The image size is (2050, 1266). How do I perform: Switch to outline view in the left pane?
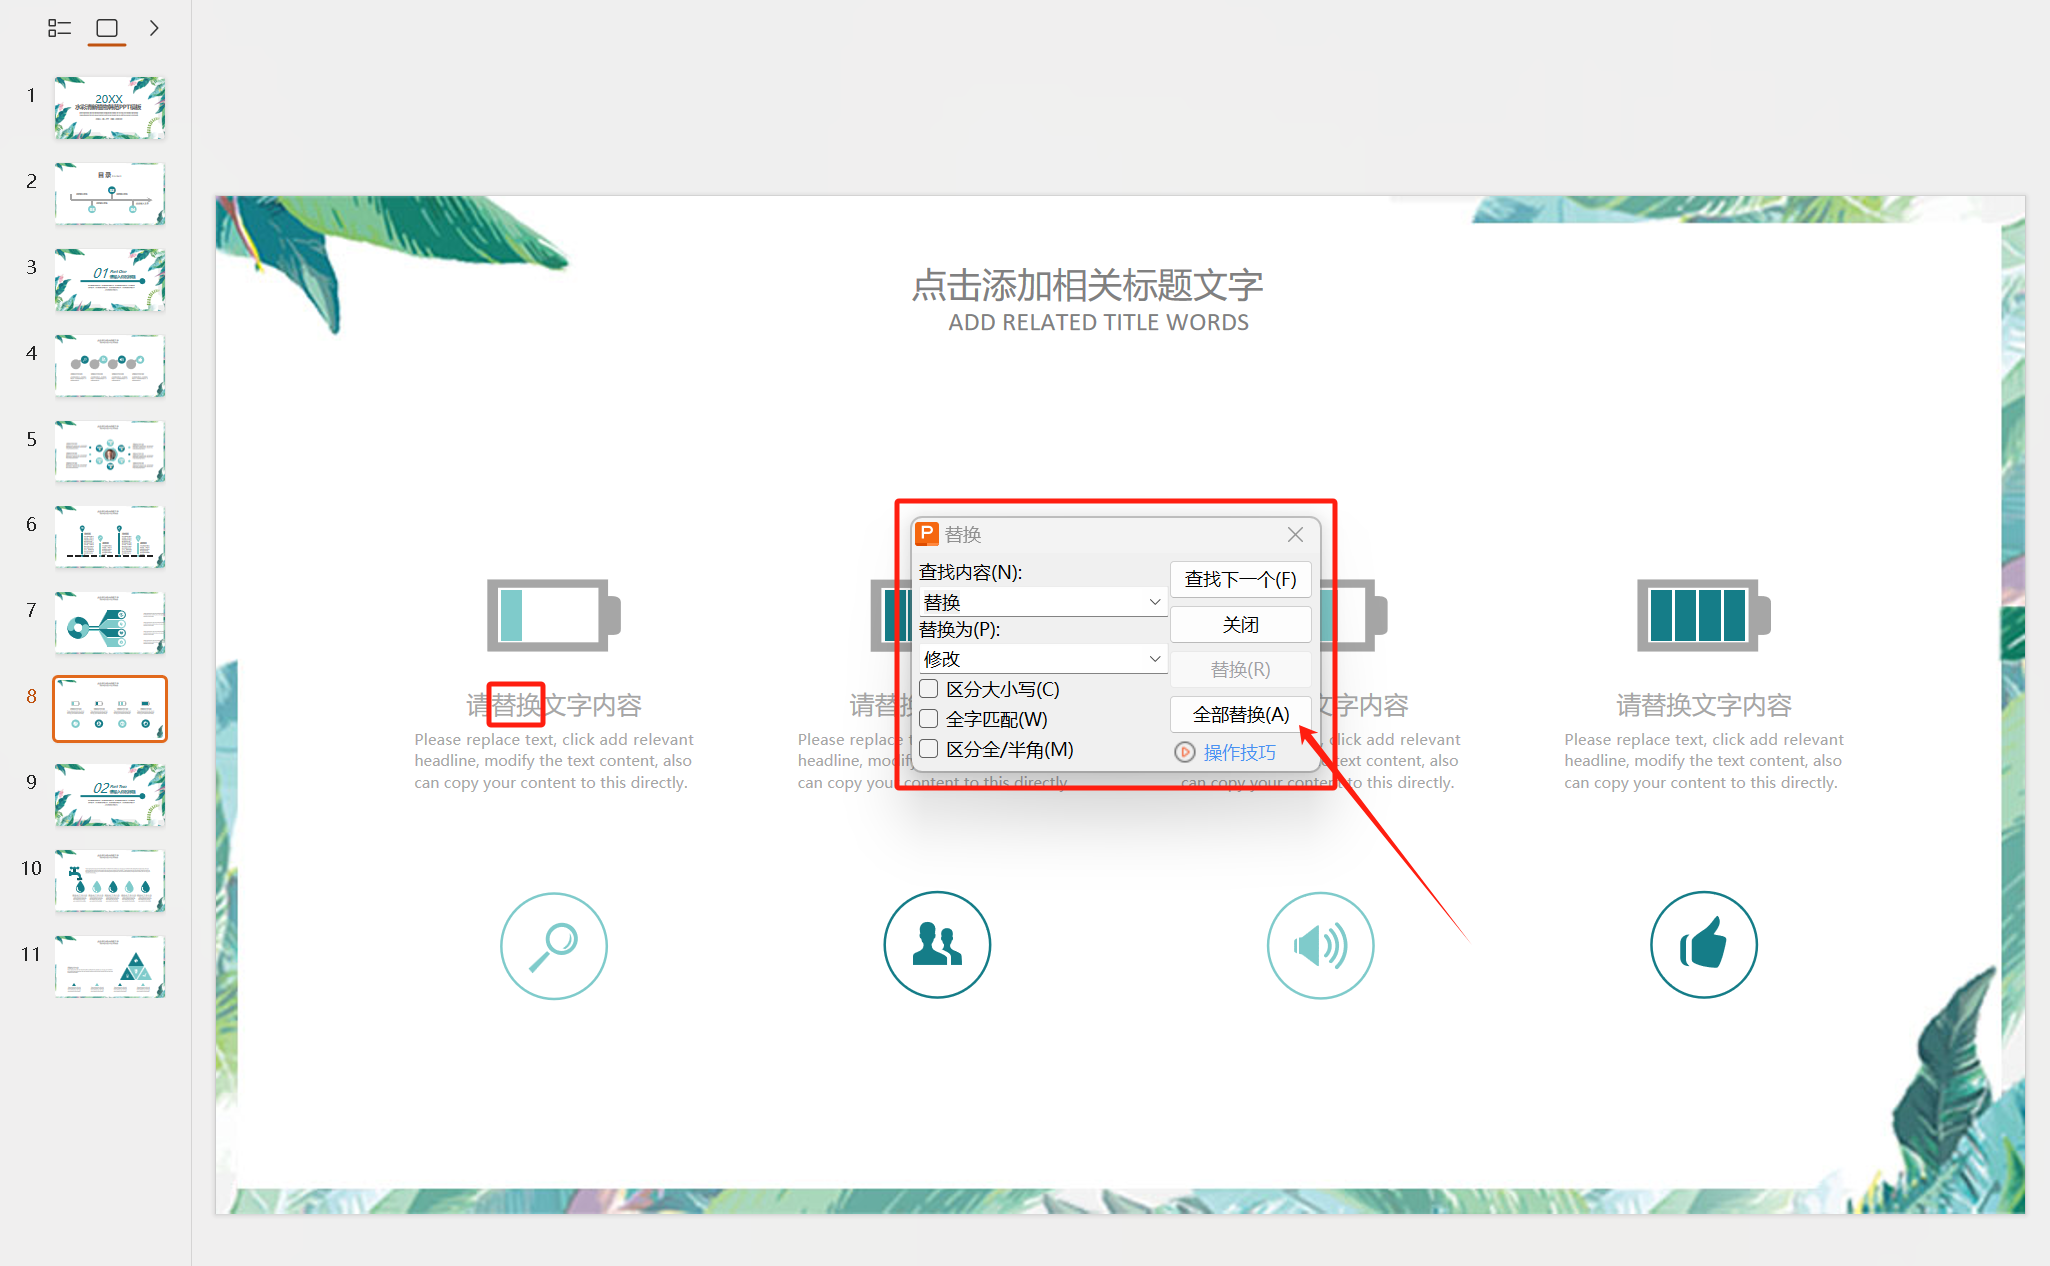(59, 28)
